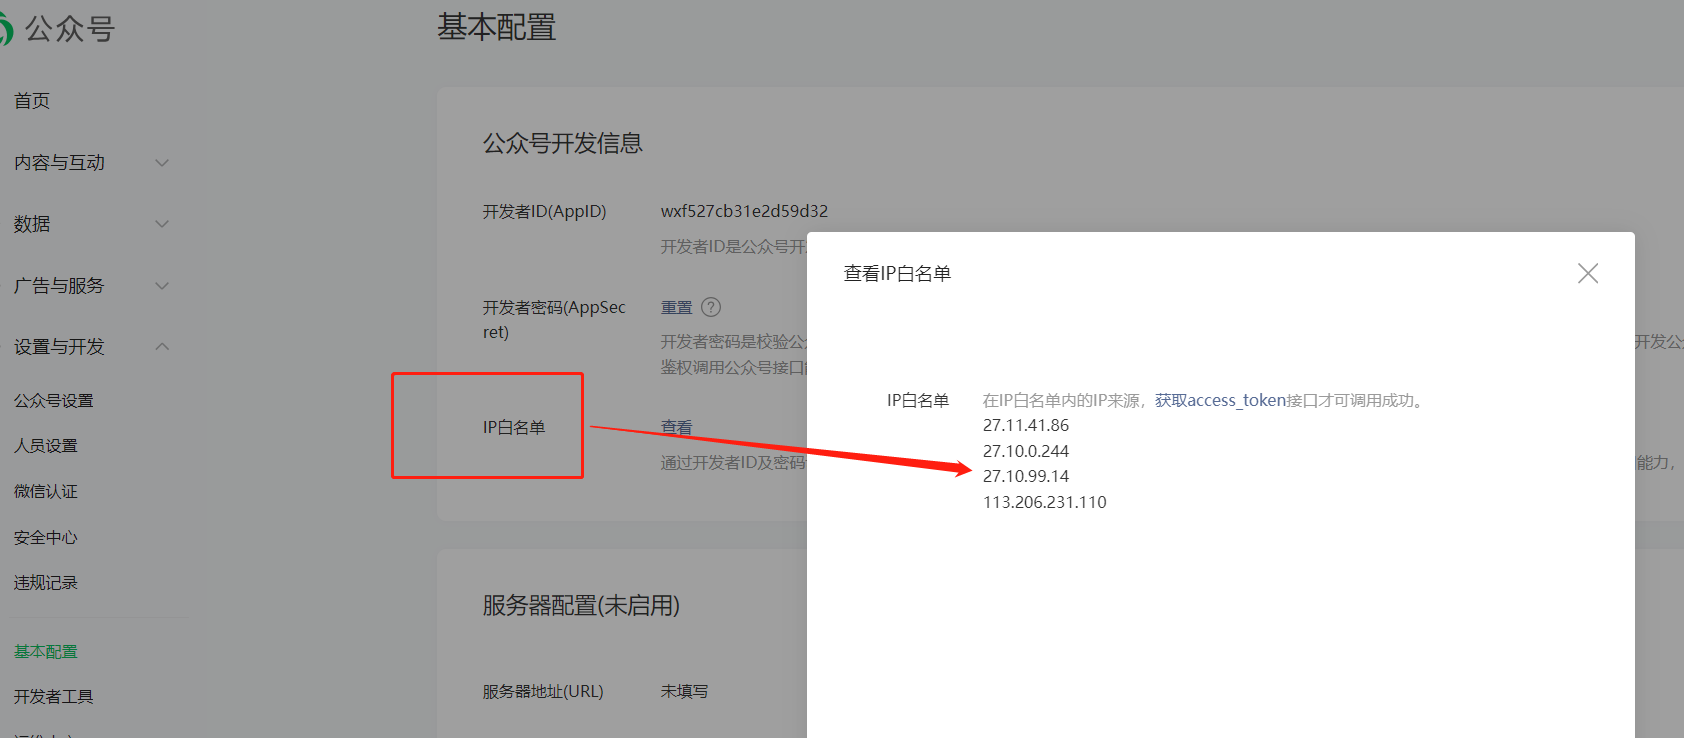Image resolution: width=1684 pixels, height=738 pixels.
Task: Open 开发者工具 in the sidebar
Action: click(x=54, y=697)
